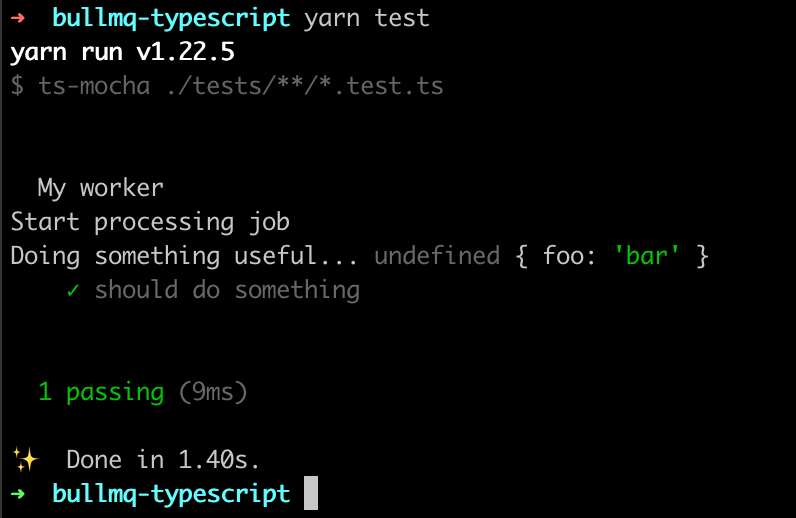Click the terminal cursor block

click(x=311, y=493)
